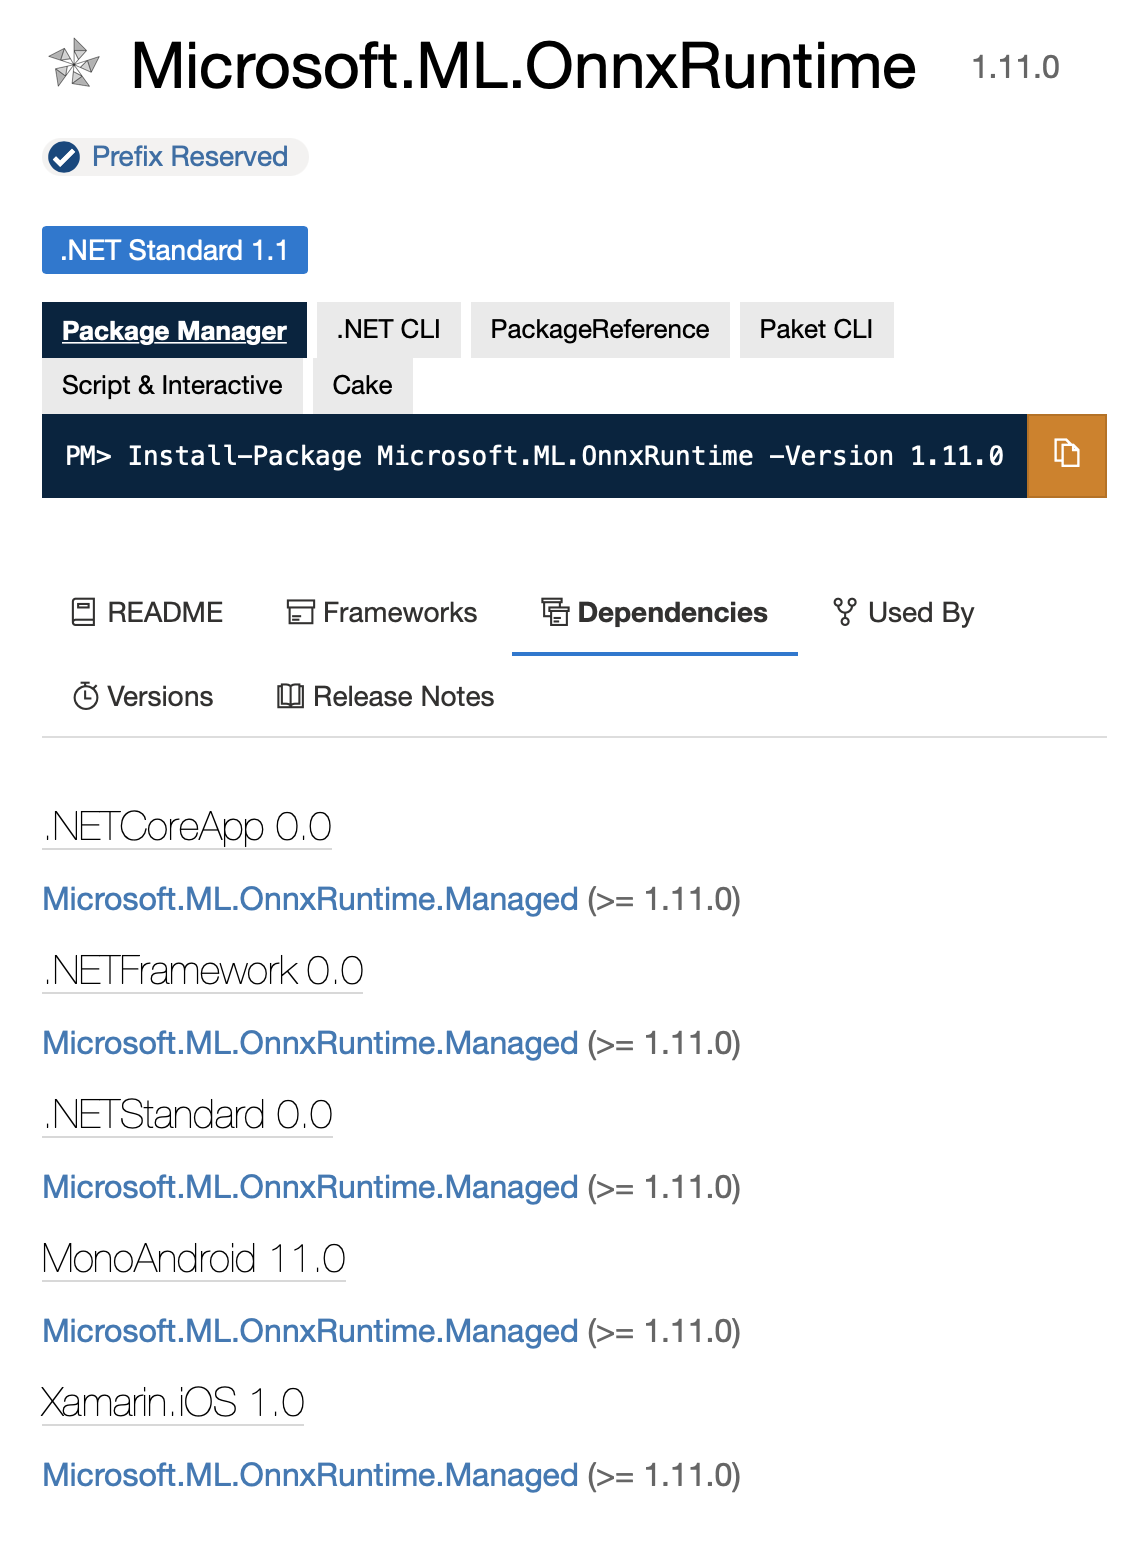
Task: Click the README book icon
Action: [83, 611]
